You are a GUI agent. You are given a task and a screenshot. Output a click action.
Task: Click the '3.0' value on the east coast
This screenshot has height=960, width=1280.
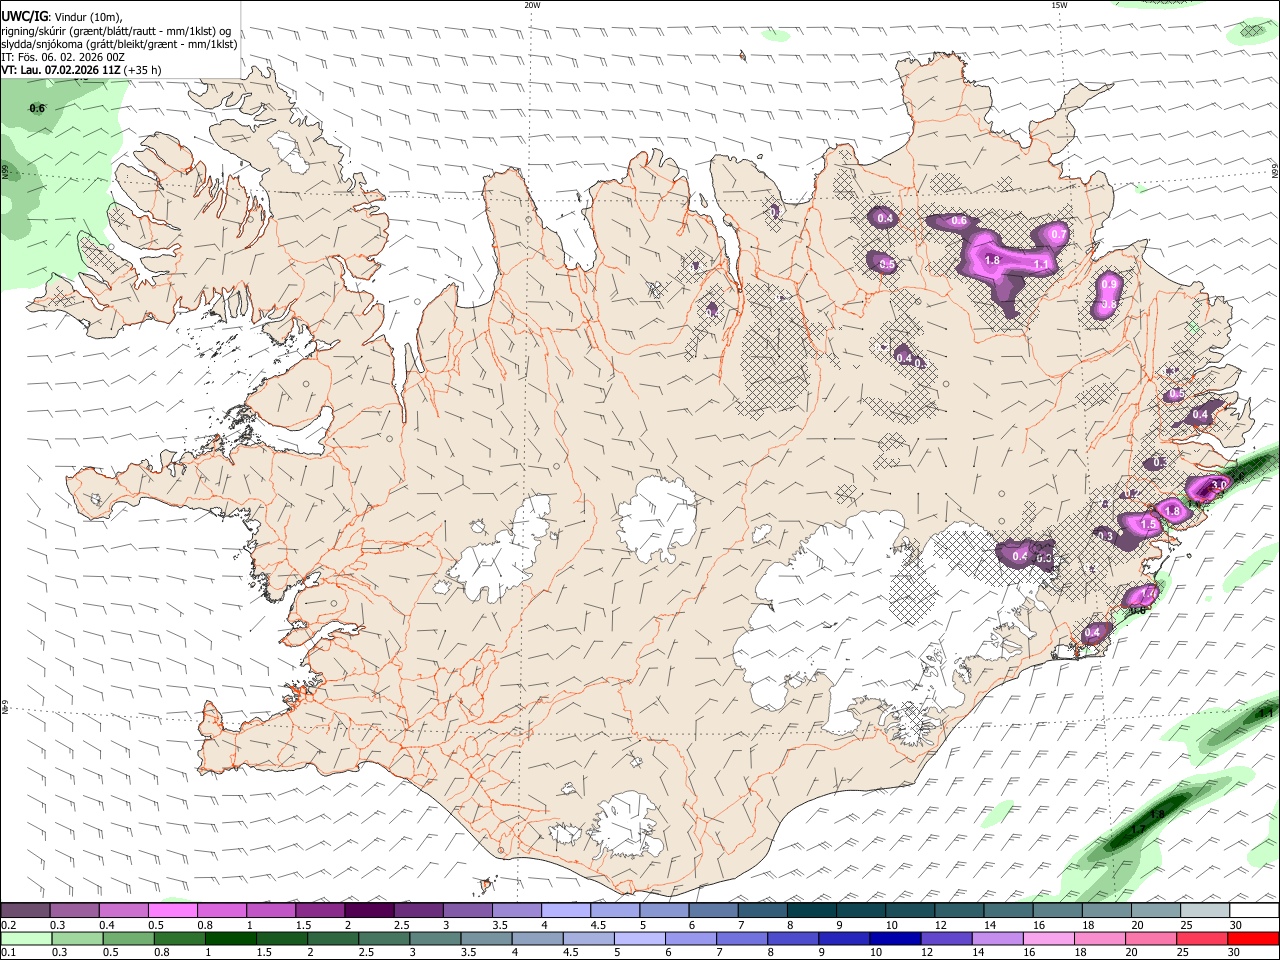(x=1219, y=486)
